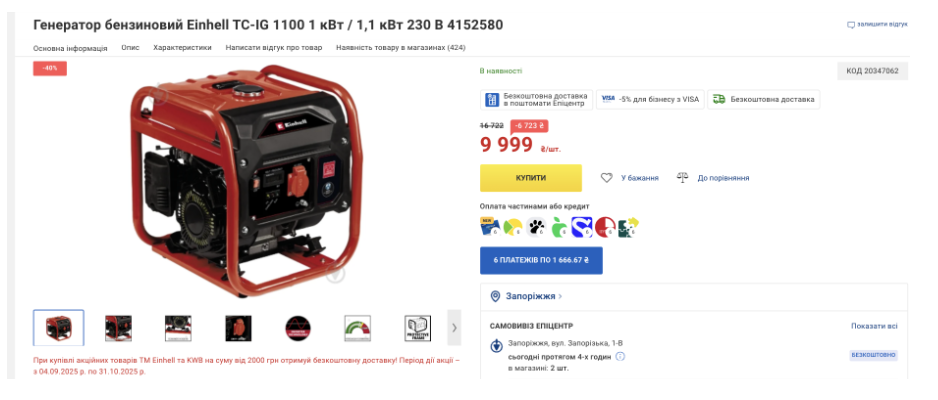Image resolution: width=938 pixels, height=400 pixels.
Task: Open Наявність товару в магазинах tab
Action: [x=401, y=47]
